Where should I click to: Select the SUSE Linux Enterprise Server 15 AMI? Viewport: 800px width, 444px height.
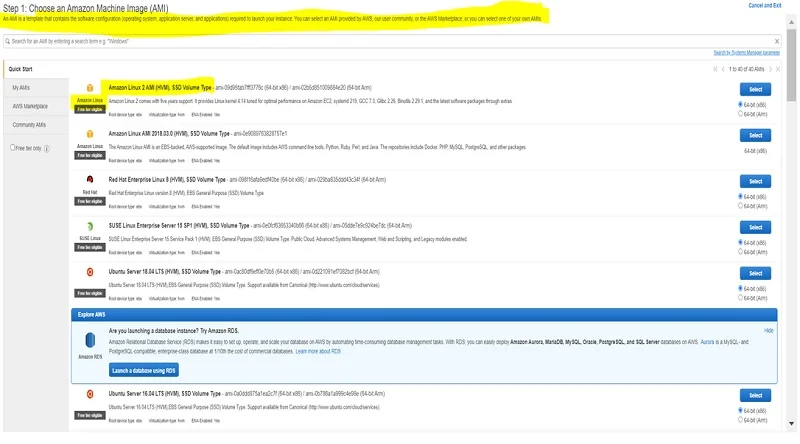tap(755, 227)
